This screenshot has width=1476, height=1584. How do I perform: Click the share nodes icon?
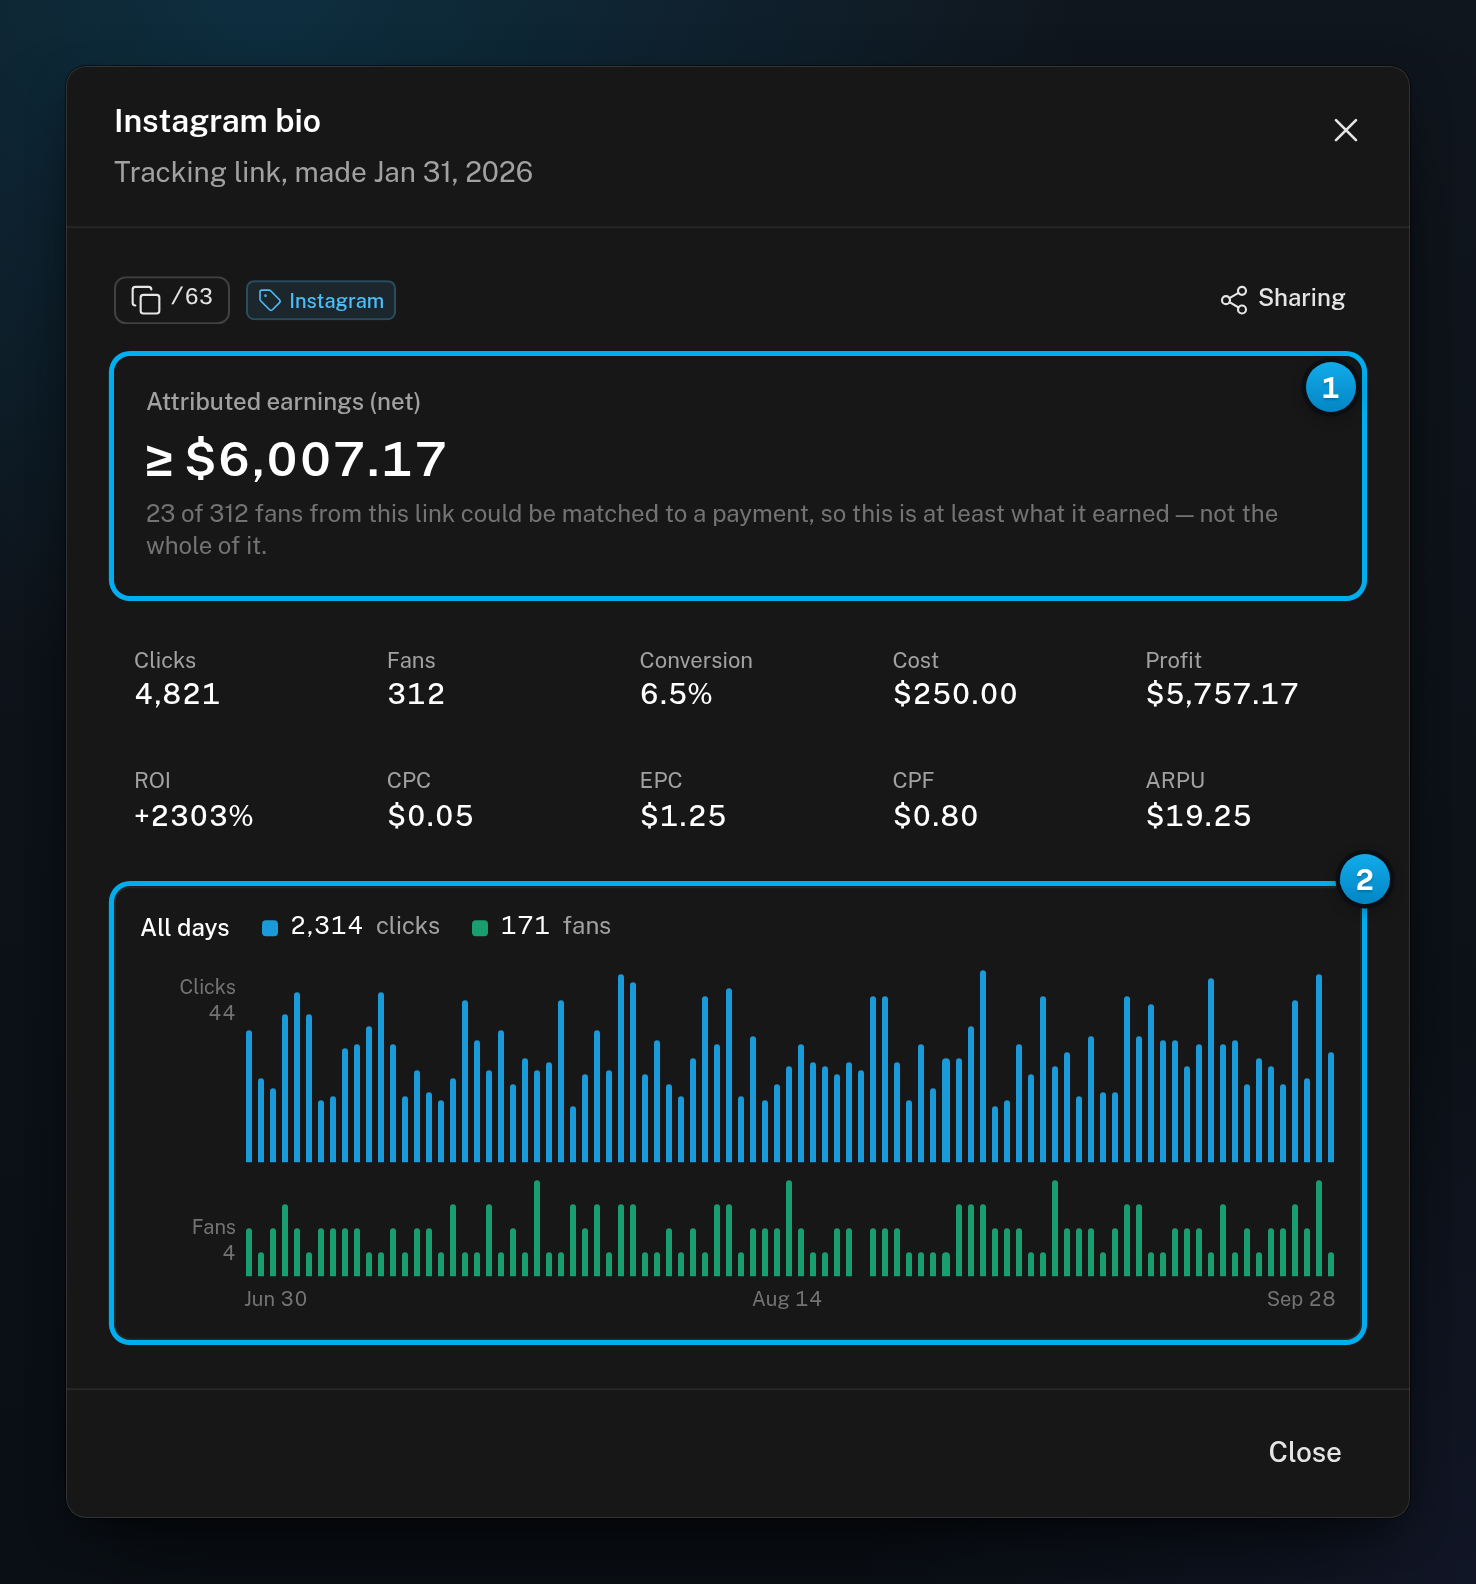[1234, 300]
